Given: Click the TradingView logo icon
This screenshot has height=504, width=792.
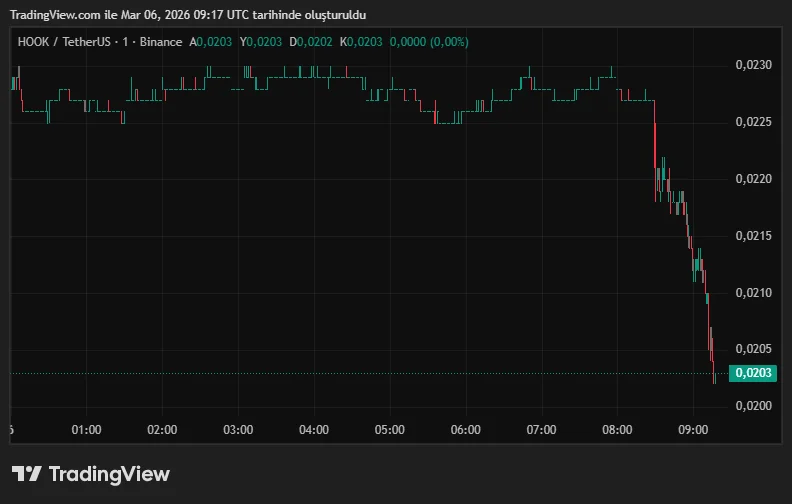Looking at the screenshot, I should click(26, 474).
